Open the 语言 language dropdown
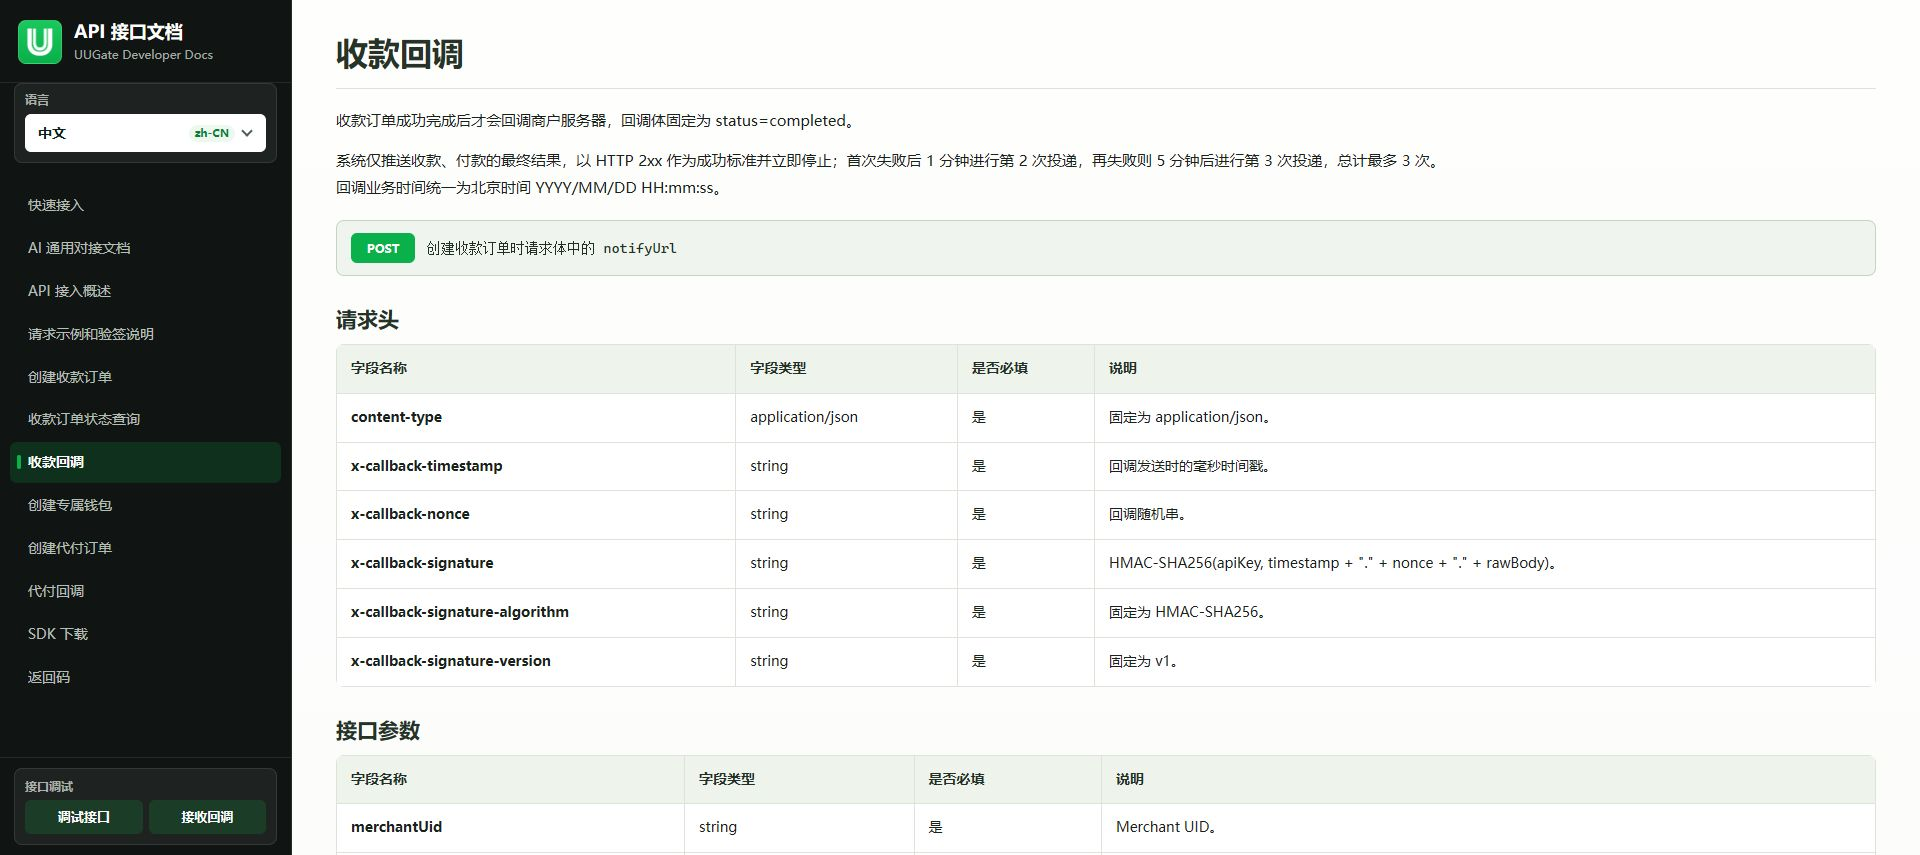The image size is (1920, 855). (145, 133)
